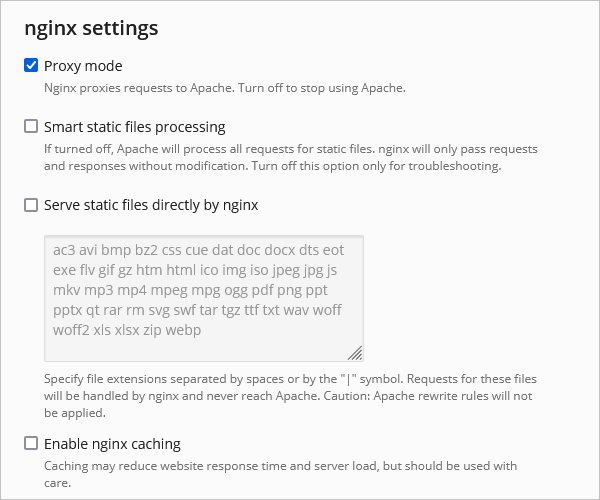Enable nginx caching checkbox
Image resolution: width=600 pixels, height=500 pixels.
31,443
